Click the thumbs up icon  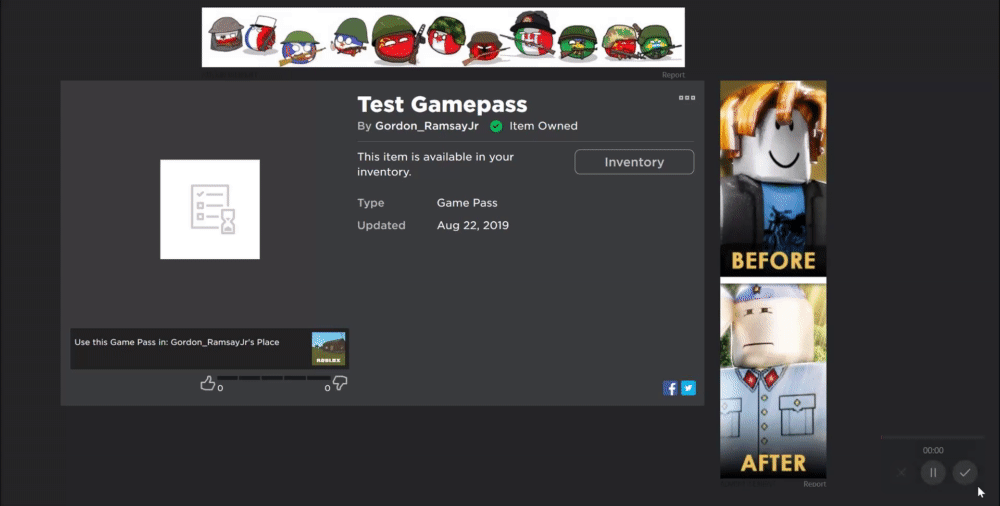click(207, 383)
